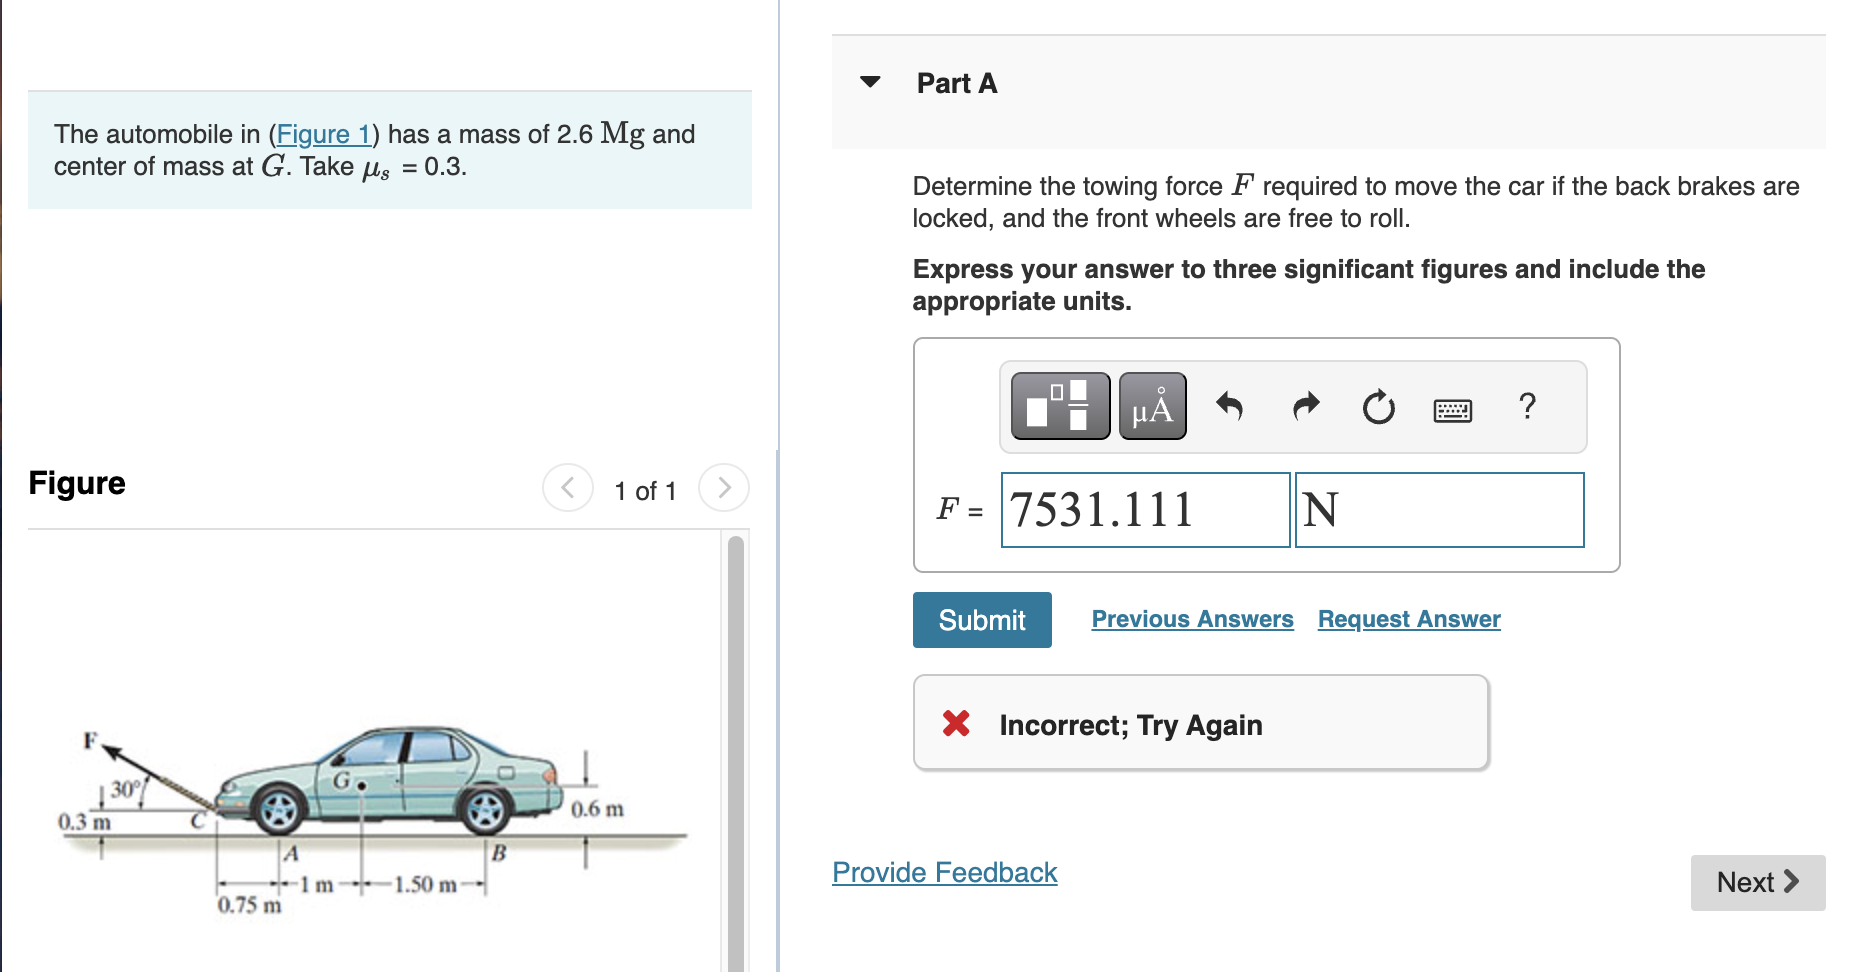Open Provide Feedback
The width and height of the screenshot is (1858, 972).
[943, 871]
